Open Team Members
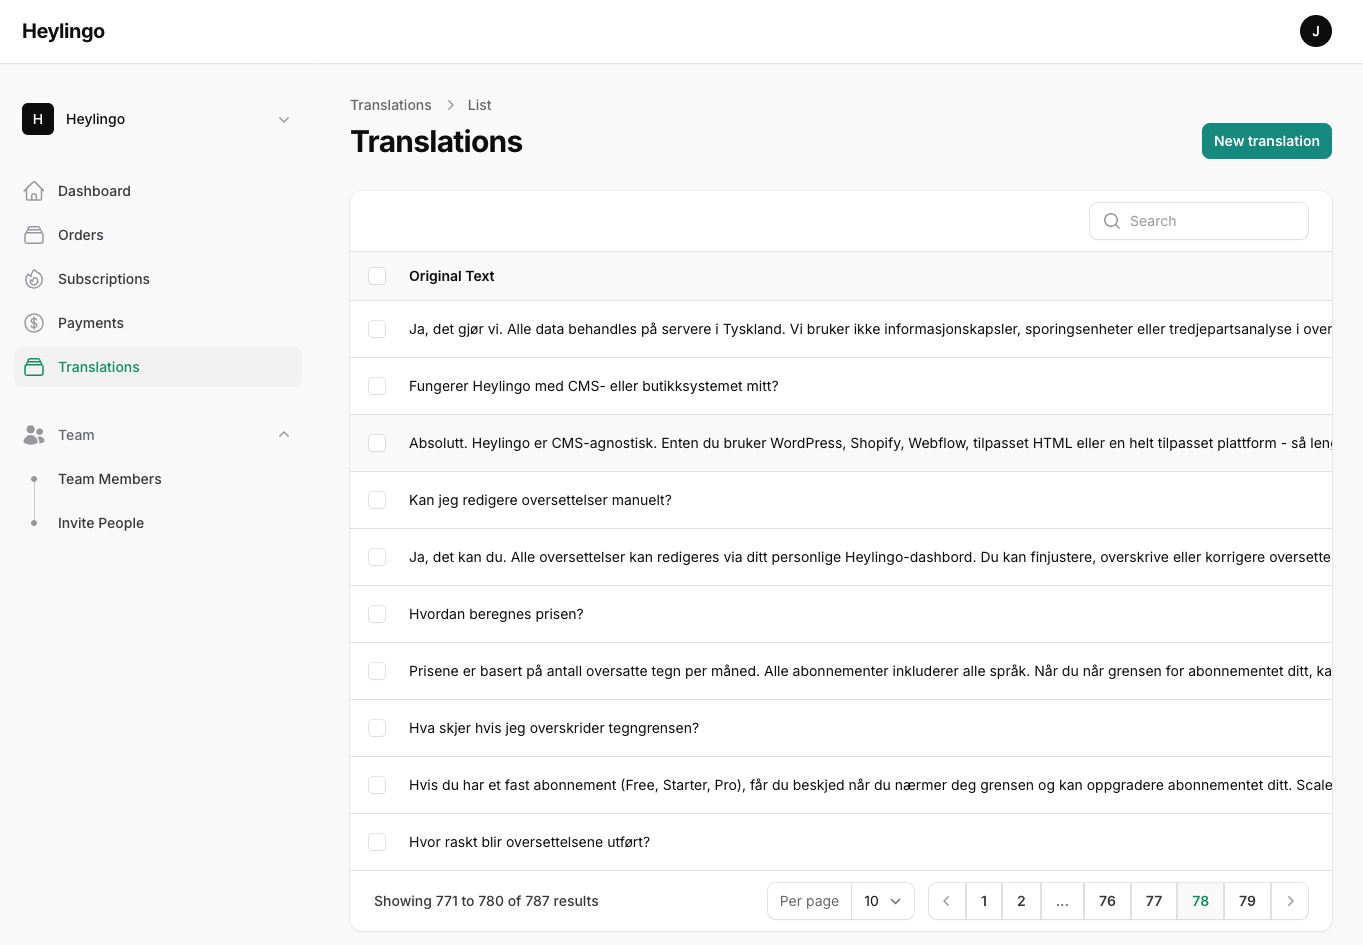This screenshot has width=1363, height=945. [158, 479]
